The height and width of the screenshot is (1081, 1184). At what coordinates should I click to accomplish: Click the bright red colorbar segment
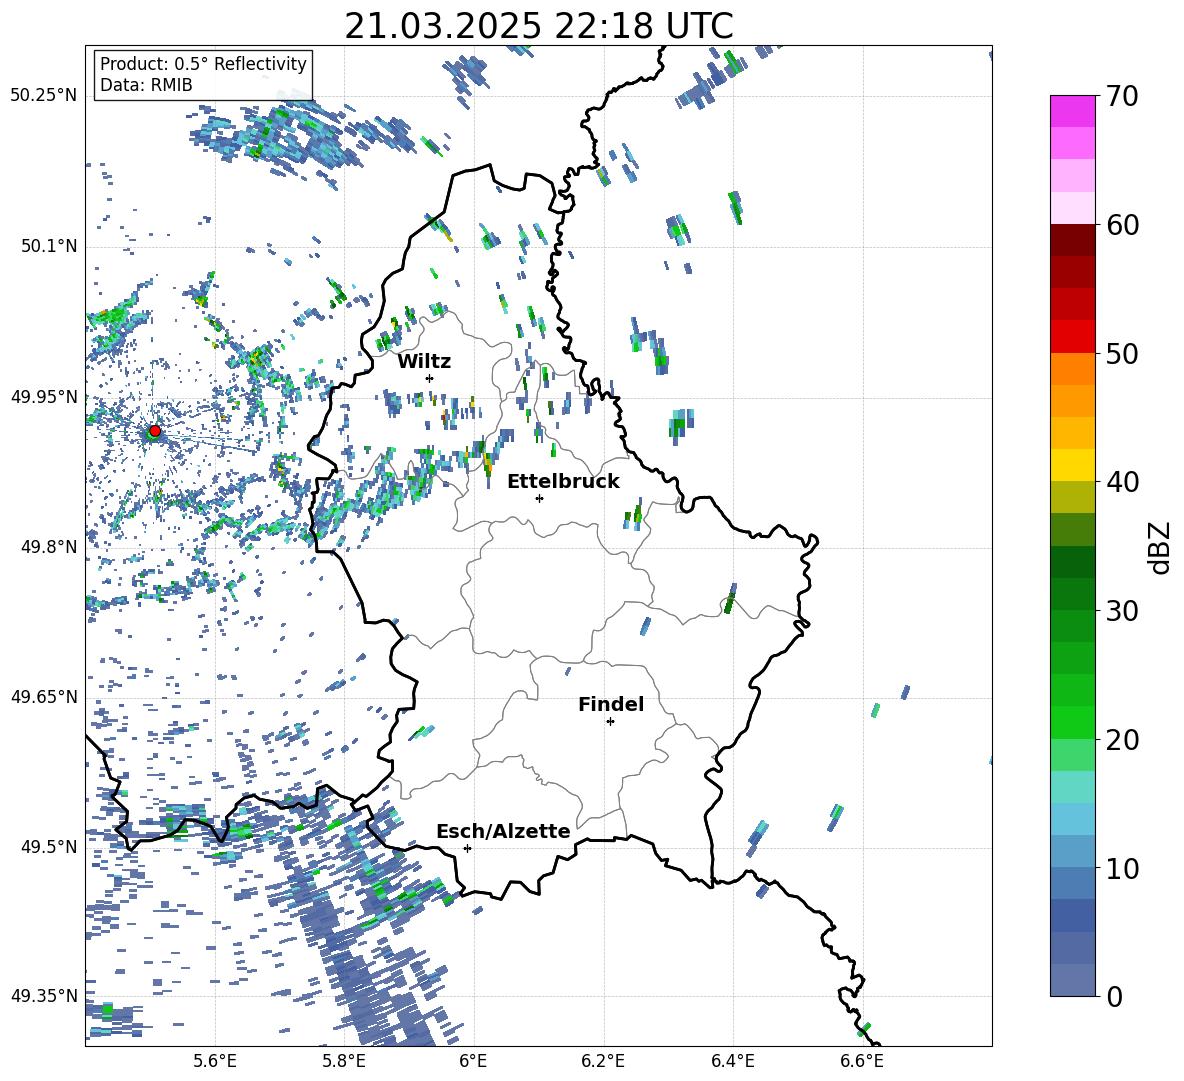pyautogui.click(x=1072, y=337)
